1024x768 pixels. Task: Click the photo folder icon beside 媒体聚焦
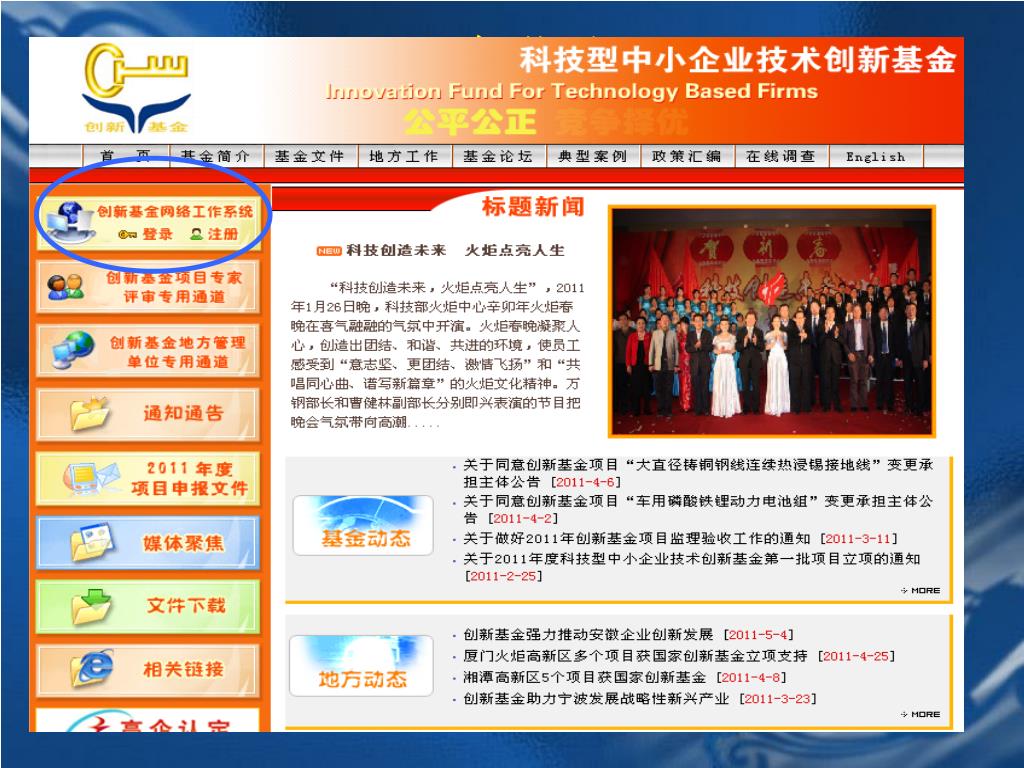pyautogui.click(x=91, y=542)
